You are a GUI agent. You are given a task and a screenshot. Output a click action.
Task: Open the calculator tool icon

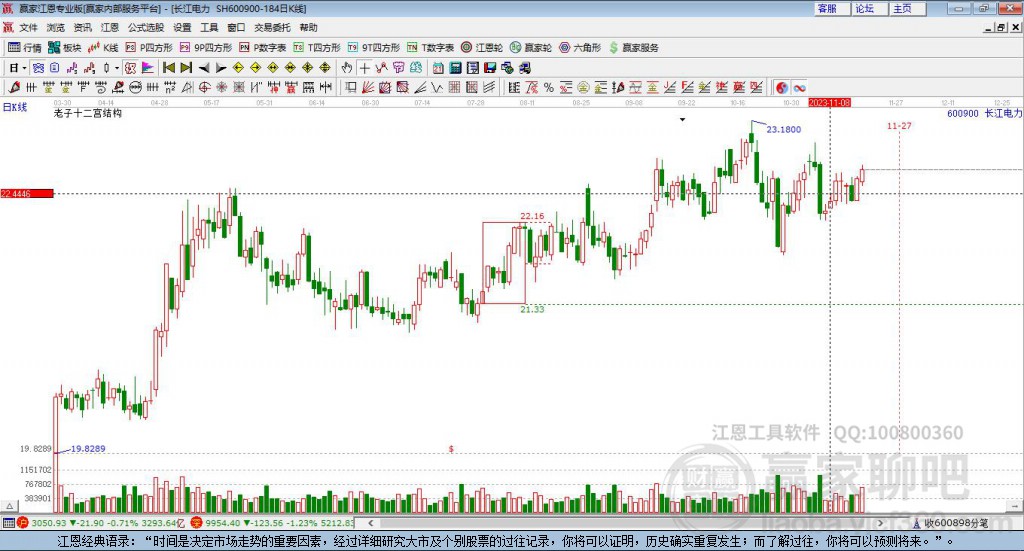pos(455,68)
